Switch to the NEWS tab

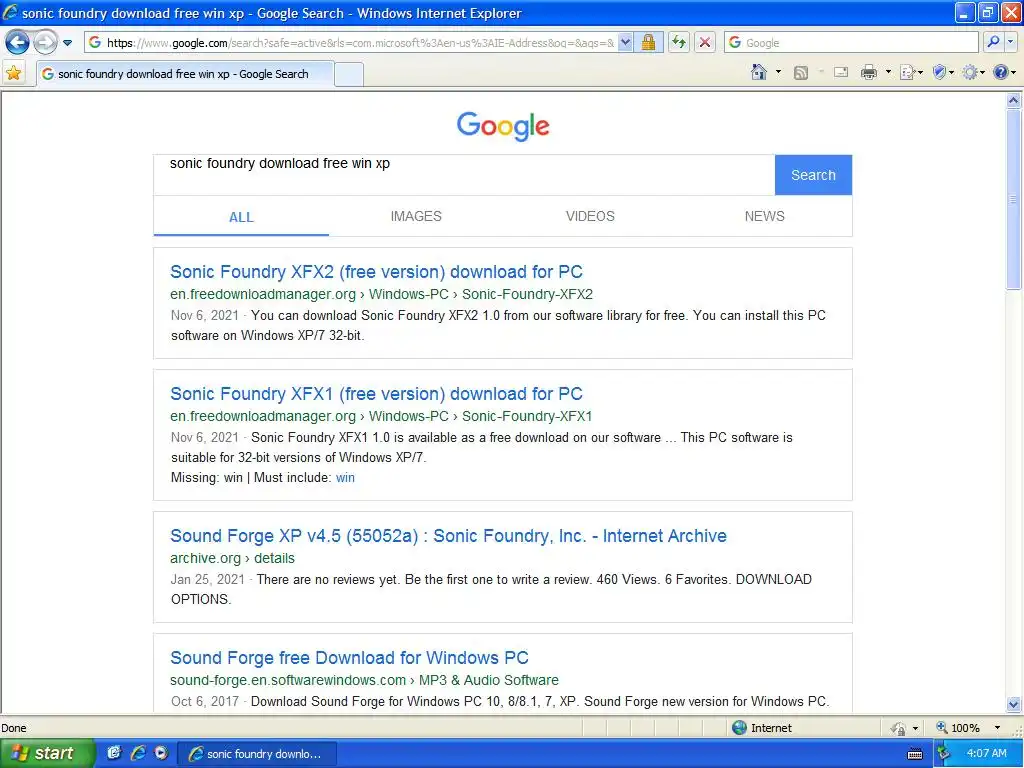(764, 216)
